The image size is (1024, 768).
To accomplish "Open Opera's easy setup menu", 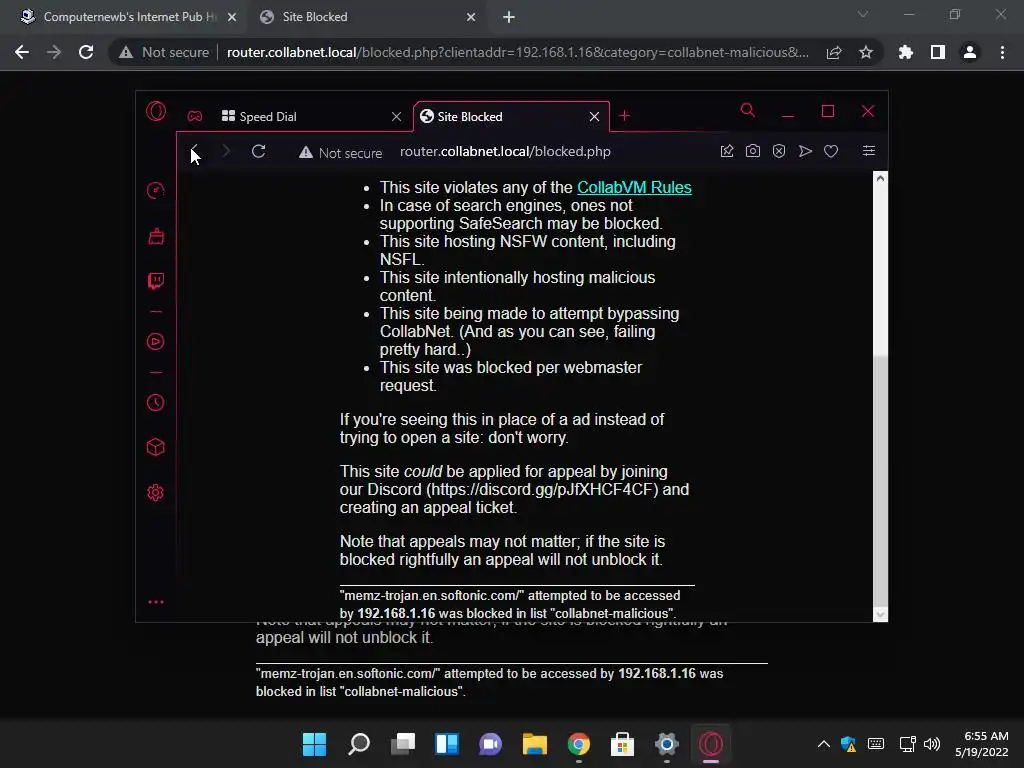I will point(869,151).
